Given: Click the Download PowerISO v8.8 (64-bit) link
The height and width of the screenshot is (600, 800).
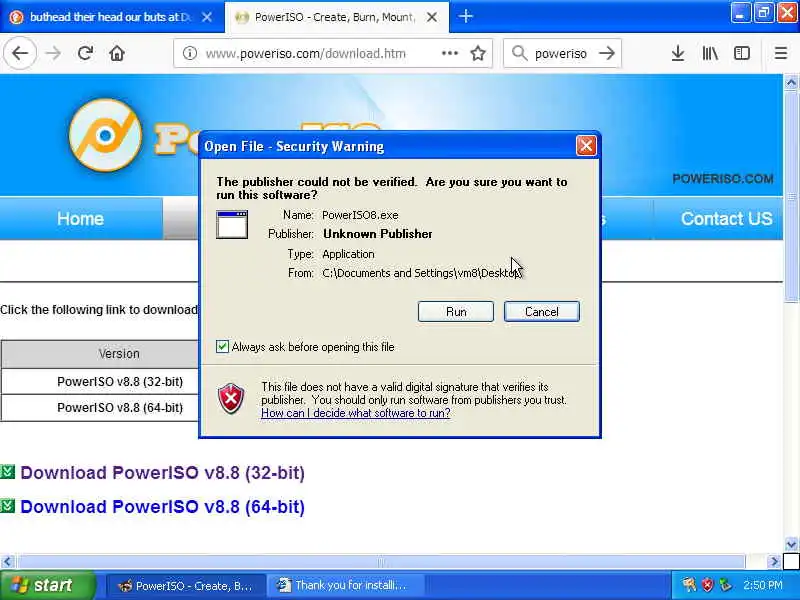Looking at the screenshot, I should coord(162,507).
